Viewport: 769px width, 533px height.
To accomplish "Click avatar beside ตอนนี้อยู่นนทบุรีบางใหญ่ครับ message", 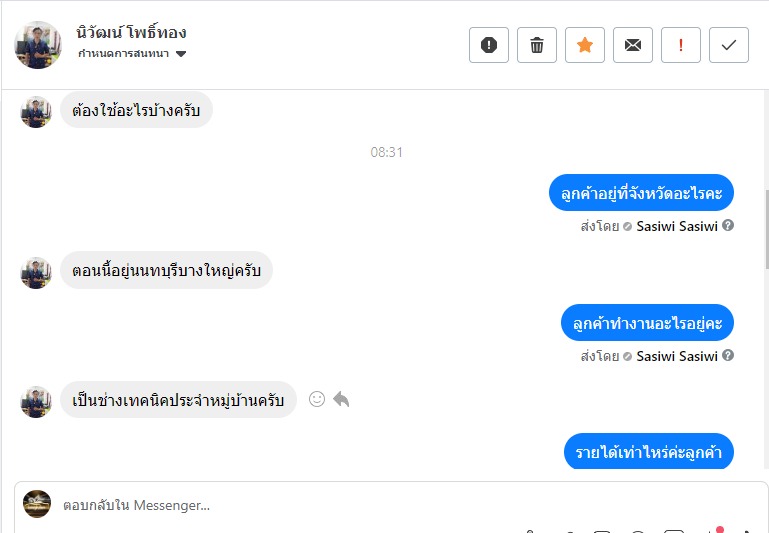I will (36, 272).
